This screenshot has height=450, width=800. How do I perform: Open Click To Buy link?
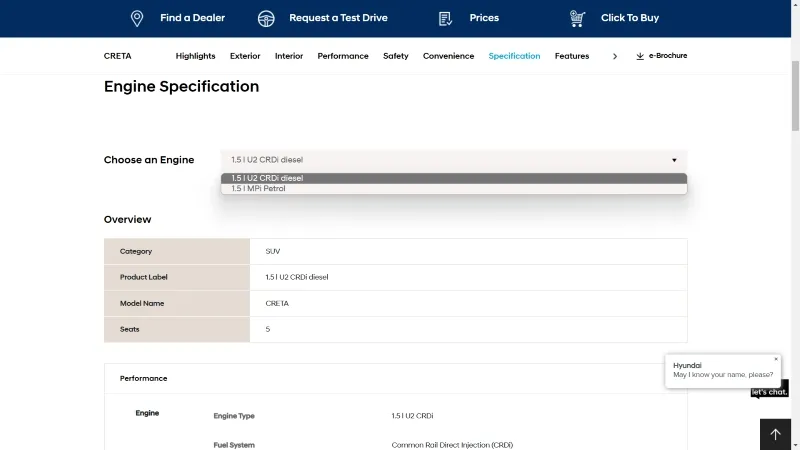(630, 18)
